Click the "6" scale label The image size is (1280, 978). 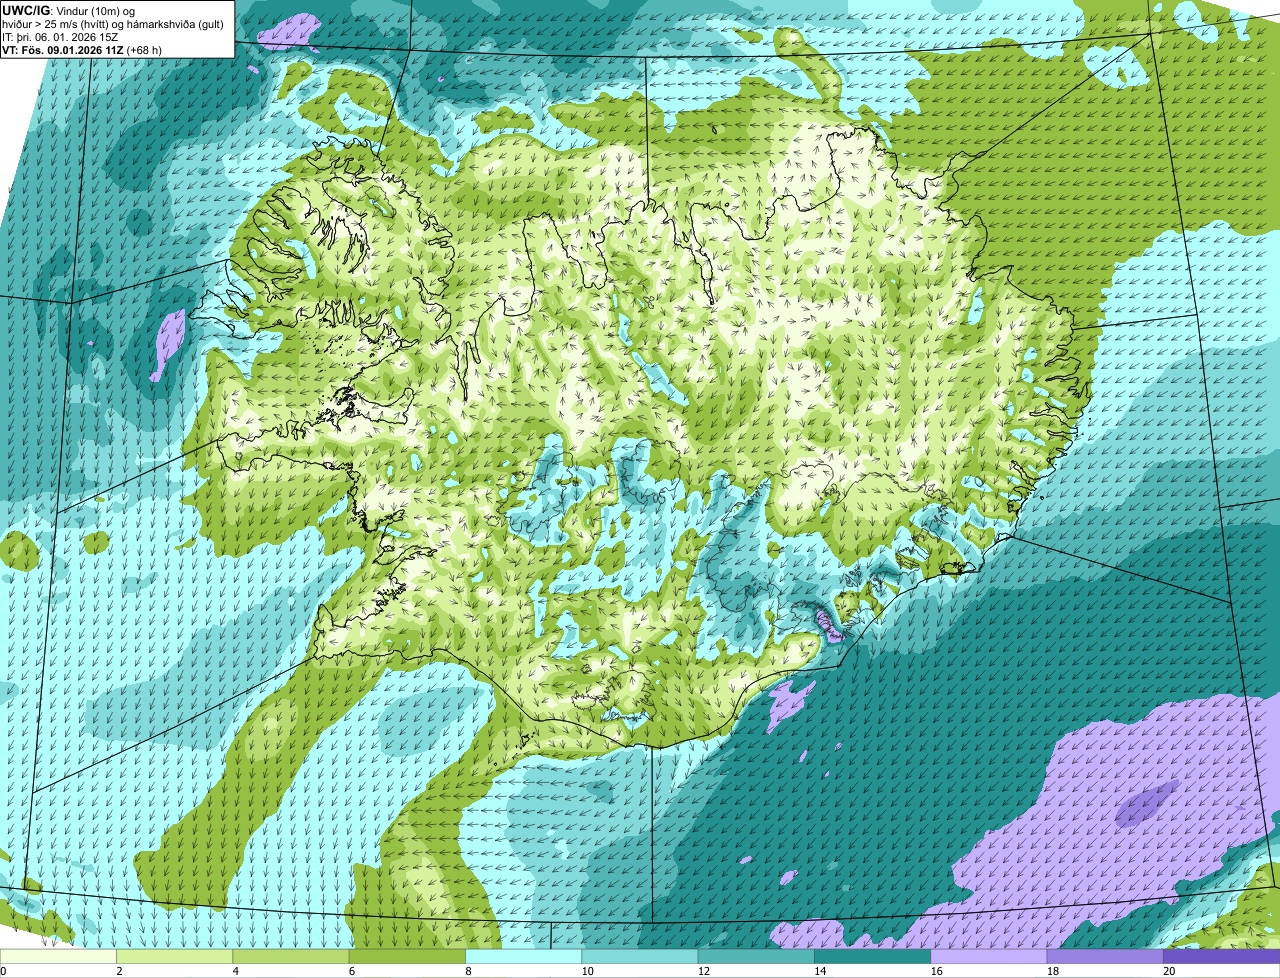click(x=351, y=971)
